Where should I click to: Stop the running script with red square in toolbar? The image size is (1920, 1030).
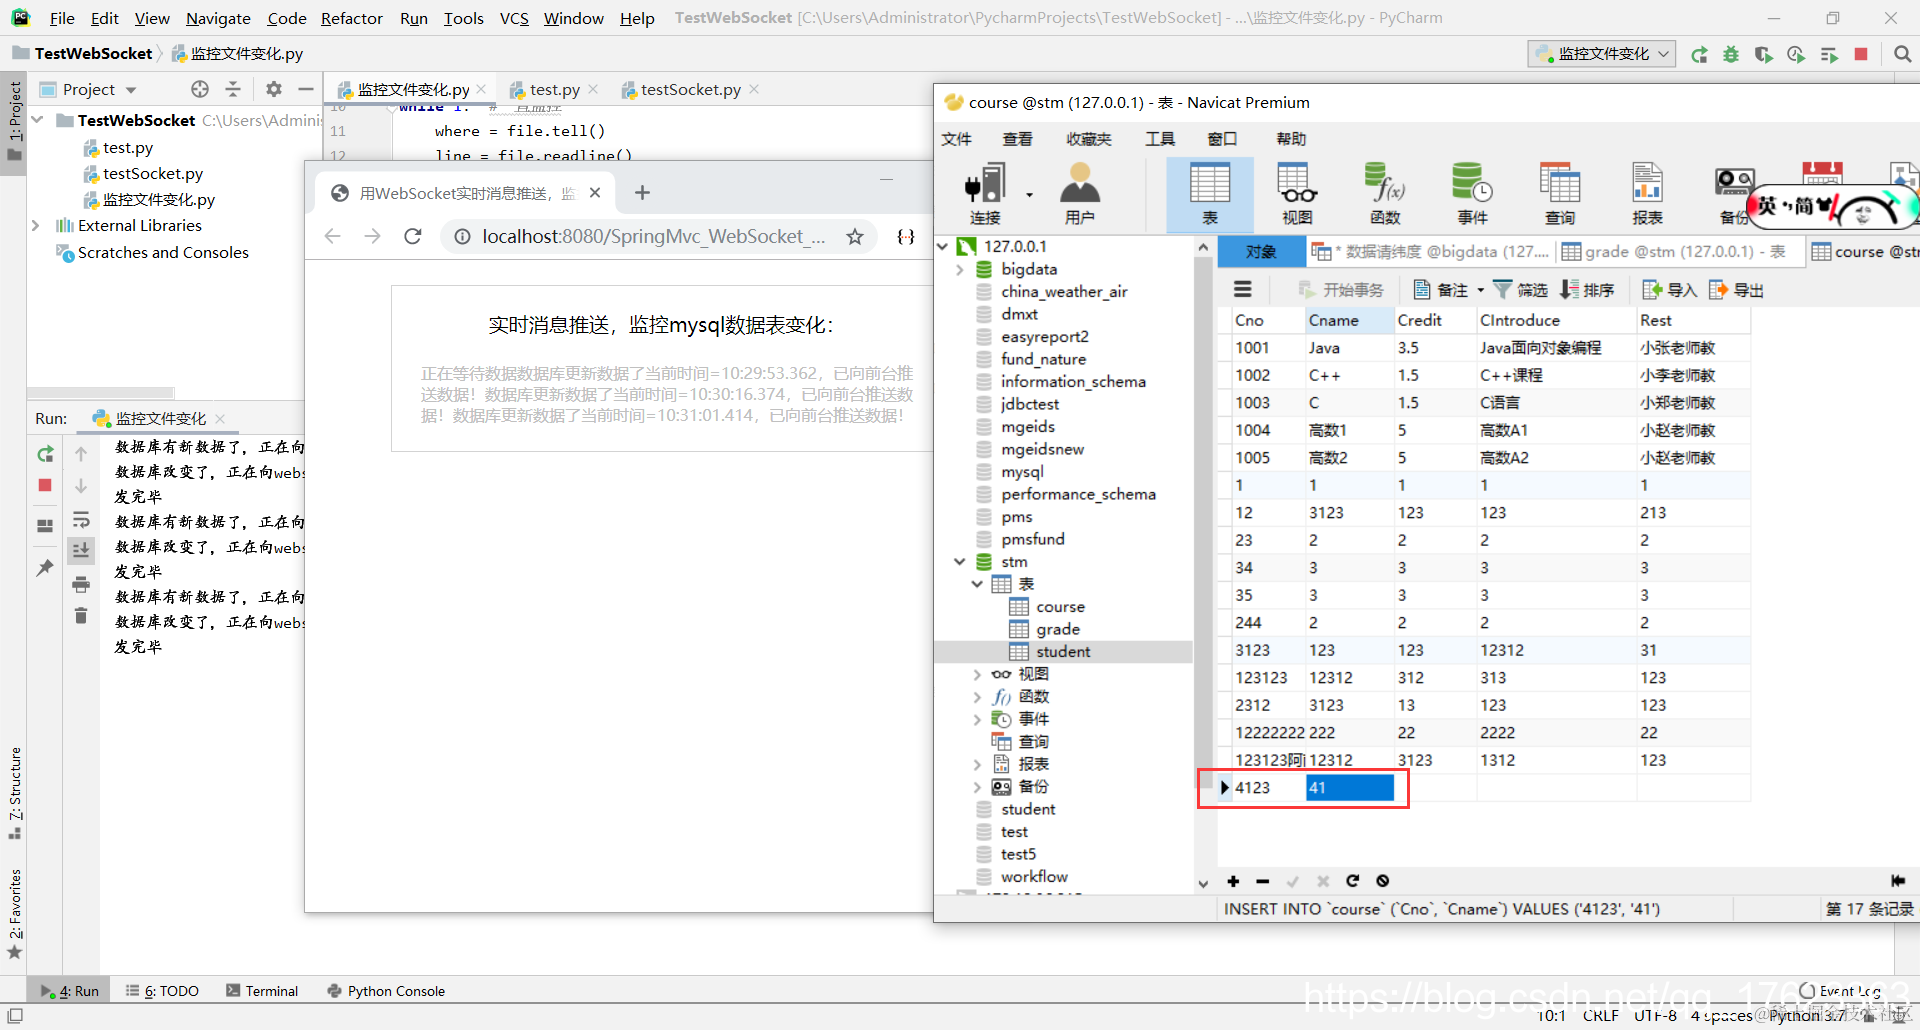click(1861, 54)
